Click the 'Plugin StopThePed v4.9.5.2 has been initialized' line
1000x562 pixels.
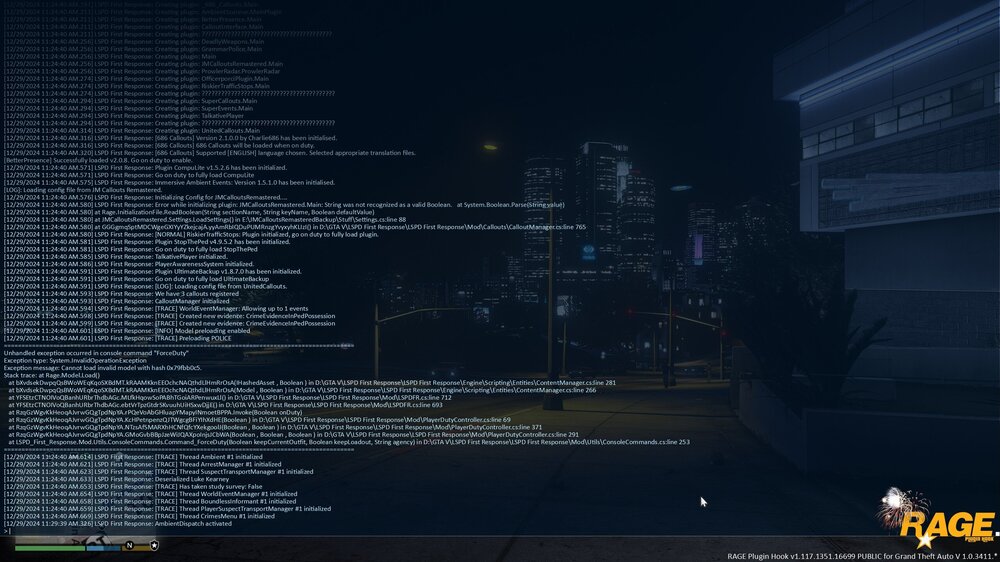147,242
